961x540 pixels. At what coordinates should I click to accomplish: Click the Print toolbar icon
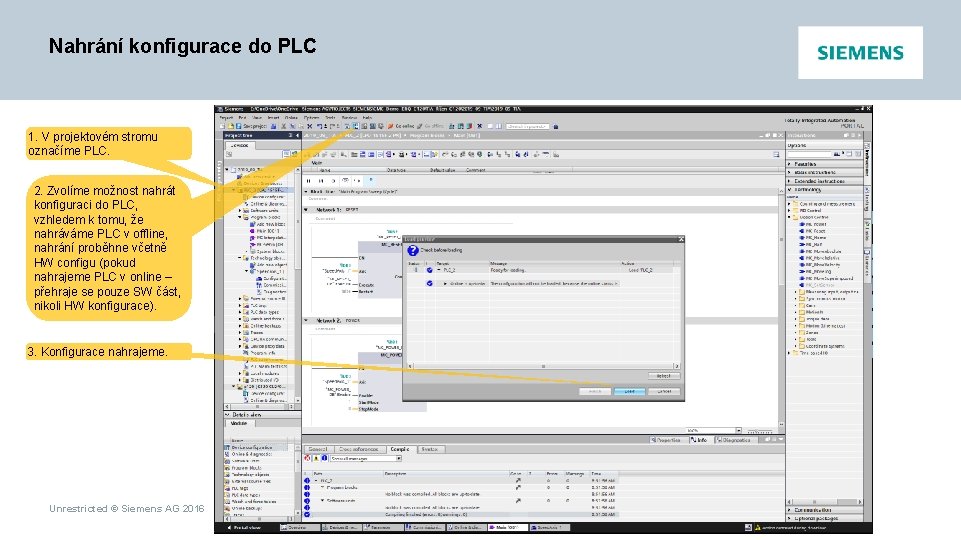tap(274, 126)
